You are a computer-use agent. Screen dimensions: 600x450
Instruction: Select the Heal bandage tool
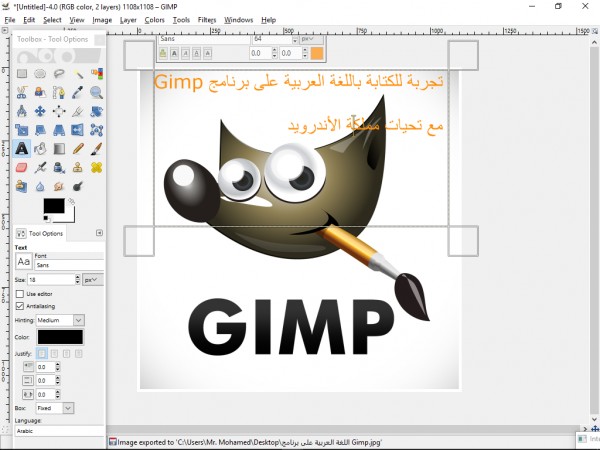pyautogui.click(x=96, y=167)
